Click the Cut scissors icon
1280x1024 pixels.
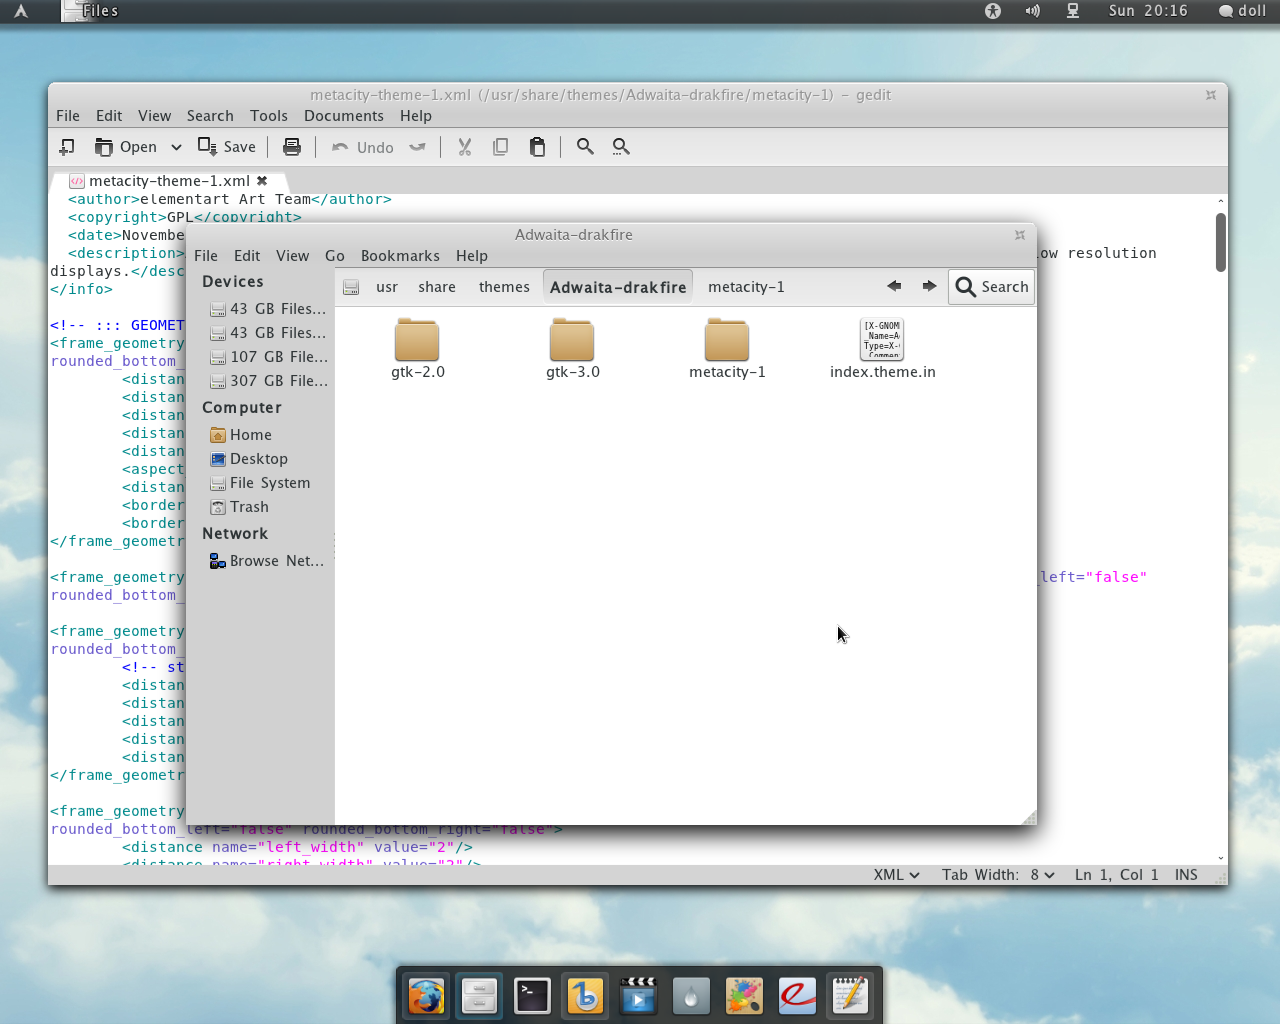pyautogui.click(x=464, y=147)
